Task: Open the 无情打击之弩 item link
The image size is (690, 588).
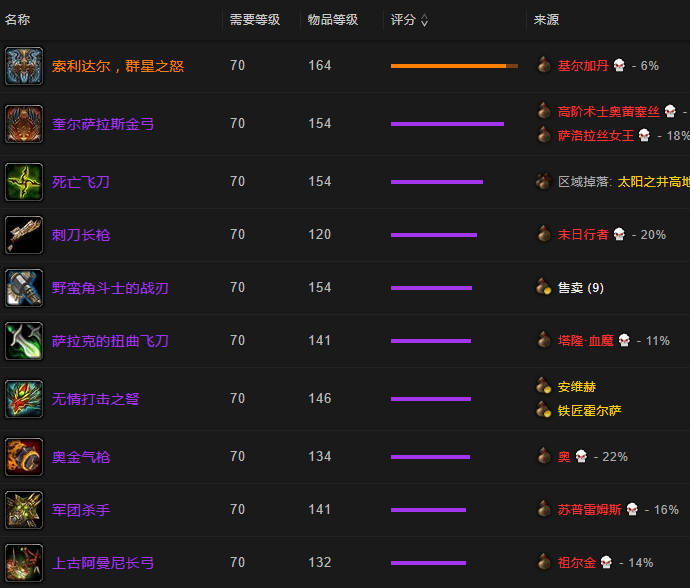Action: [95, 399]
